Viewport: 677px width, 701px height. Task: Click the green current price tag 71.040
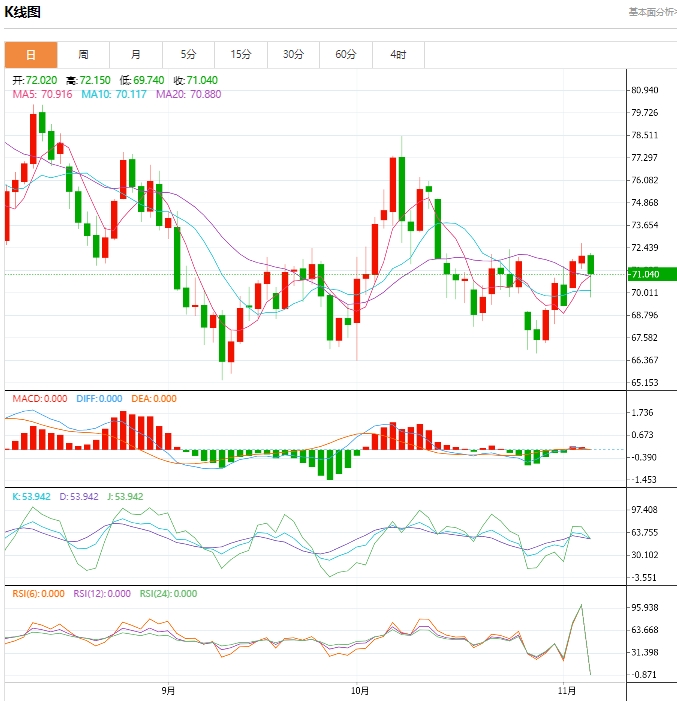pos(651,274)
